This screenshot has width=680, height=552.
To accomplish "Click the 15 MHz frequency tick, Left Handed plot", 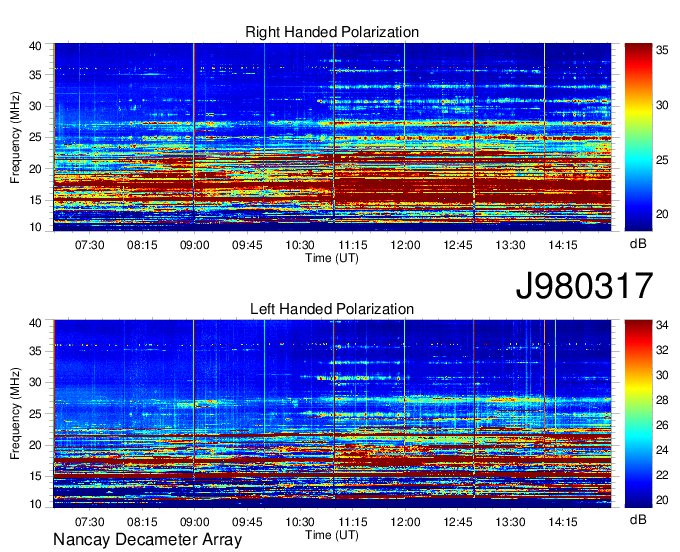I will [35, 477].
